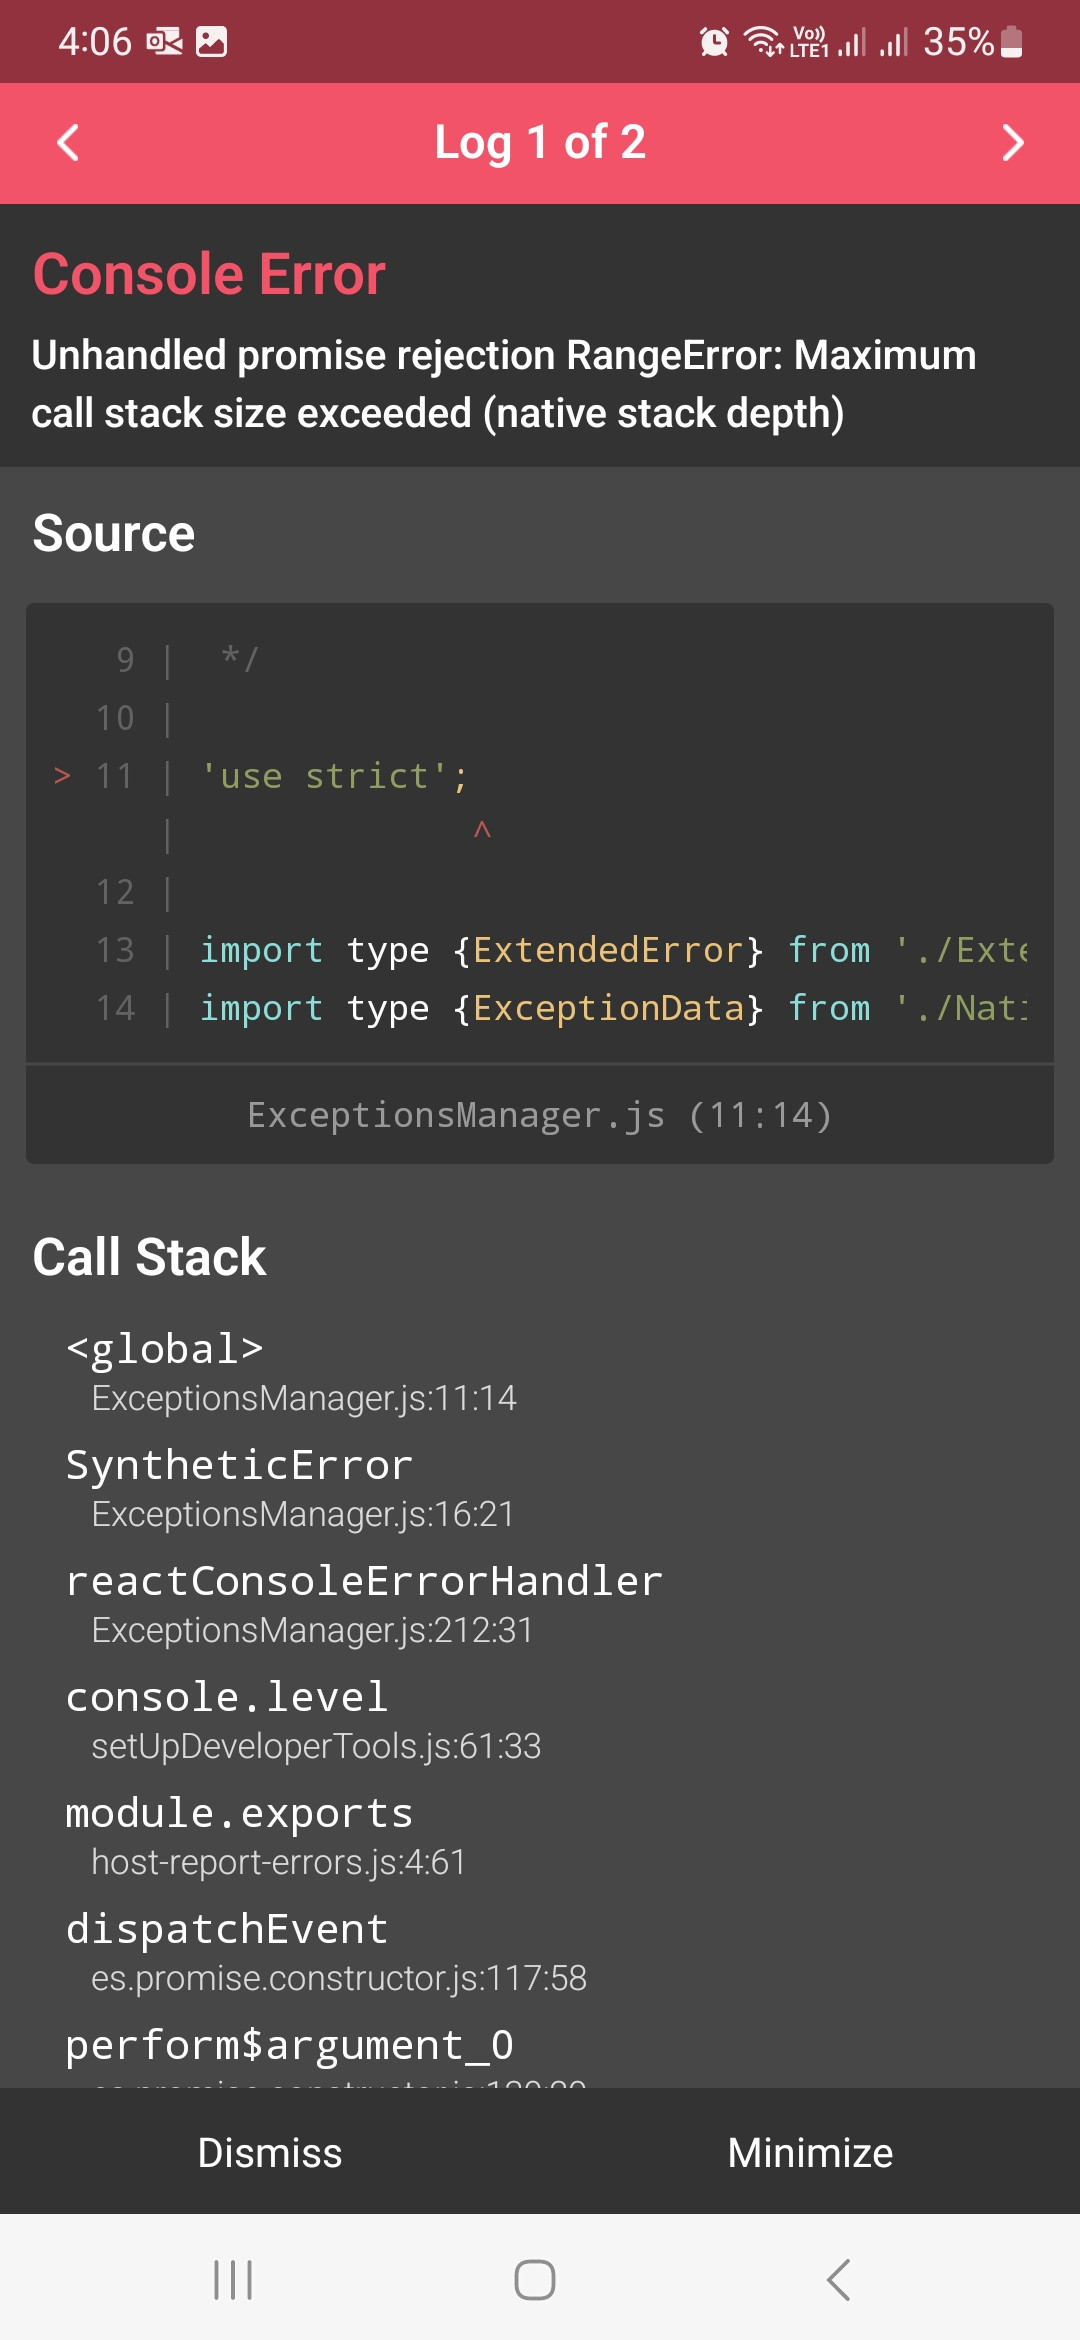The width and height of the screenshot is (1080, 2340).
Task: Tap the ExceptionData import line
Action: point(613,1008)
